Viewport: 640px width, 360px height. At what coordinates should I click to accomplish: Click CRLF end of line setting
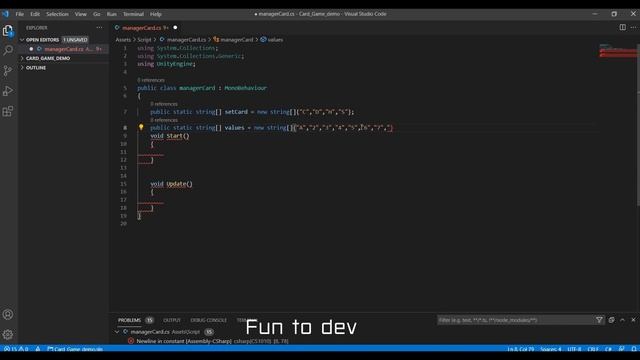click(x=593, y=349)
